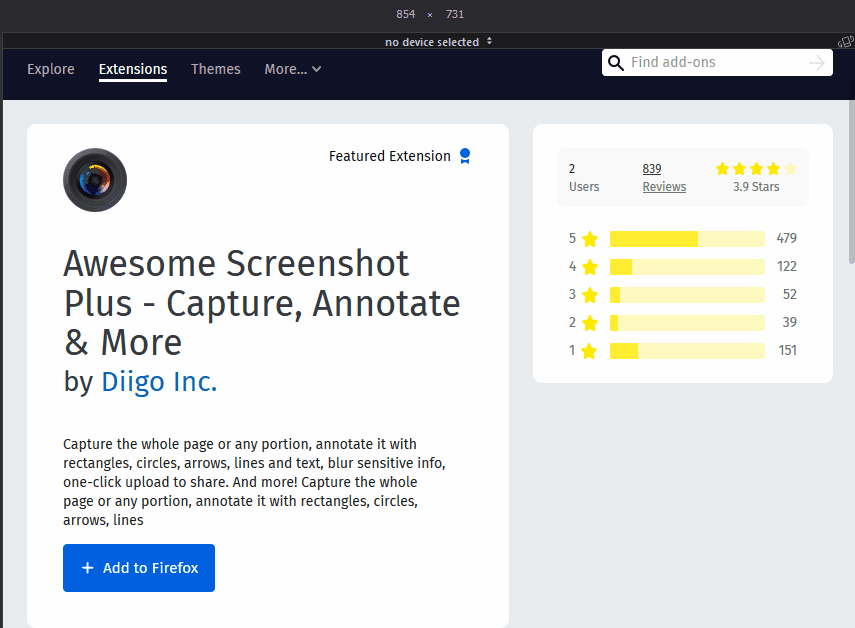This screenshot has width=855, height=628.
Task: Click the 3.9 Stars rating stars
Action: [756, 169]
